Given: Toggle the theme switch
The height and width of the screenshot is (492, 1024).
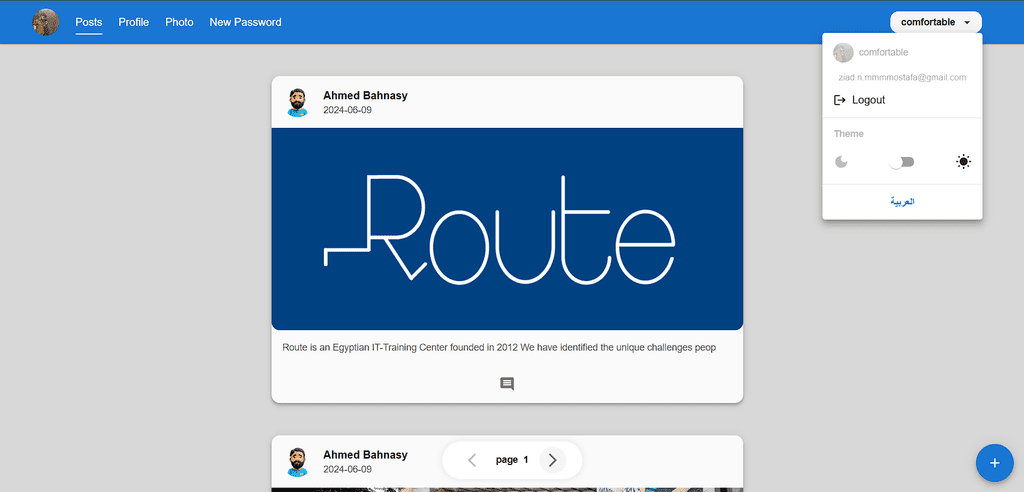Looking at the screenshot, I should (902, 162).
